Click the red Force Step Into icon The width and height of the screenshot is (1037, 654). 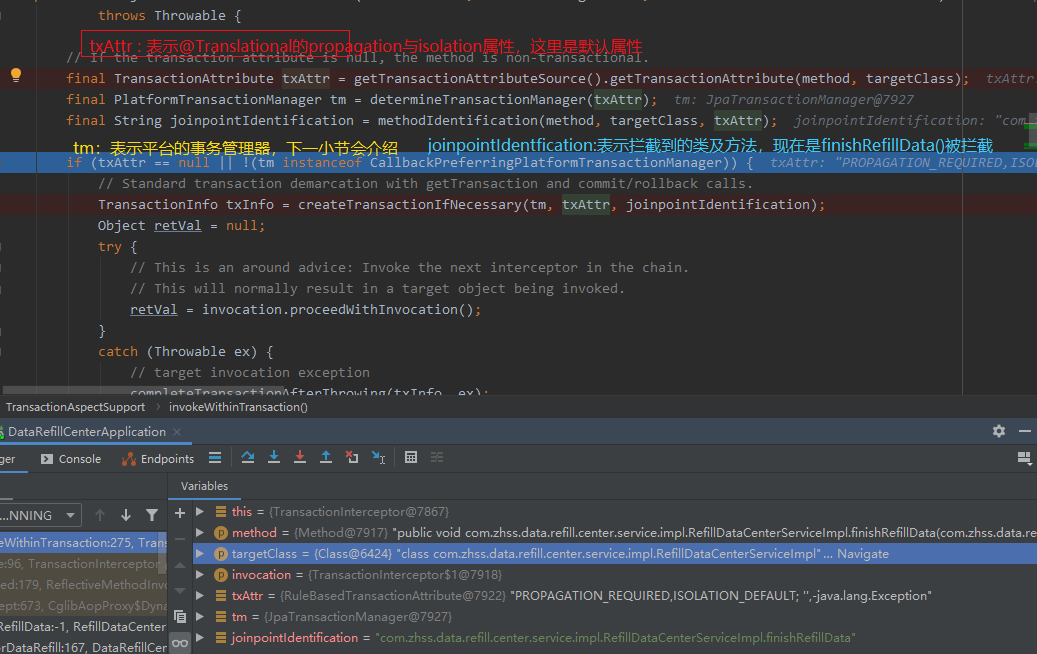300,458
